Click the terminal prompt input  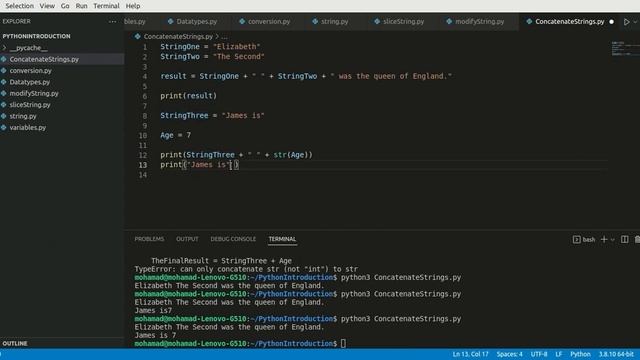click(x=343, y=343)
